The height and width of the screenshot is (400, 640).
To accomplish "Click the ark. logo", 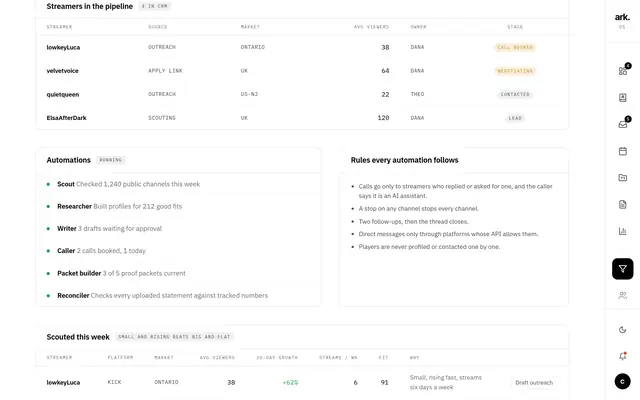I will (x=622, y=17).
